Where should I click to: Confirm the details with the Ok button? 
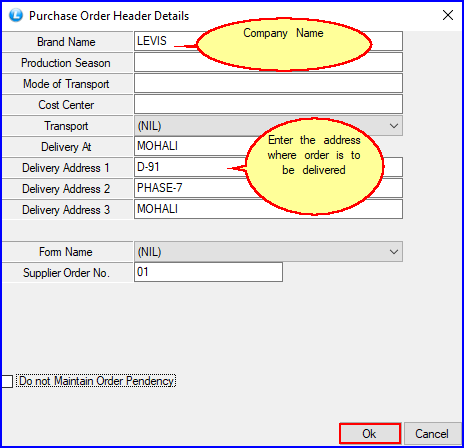369,434
